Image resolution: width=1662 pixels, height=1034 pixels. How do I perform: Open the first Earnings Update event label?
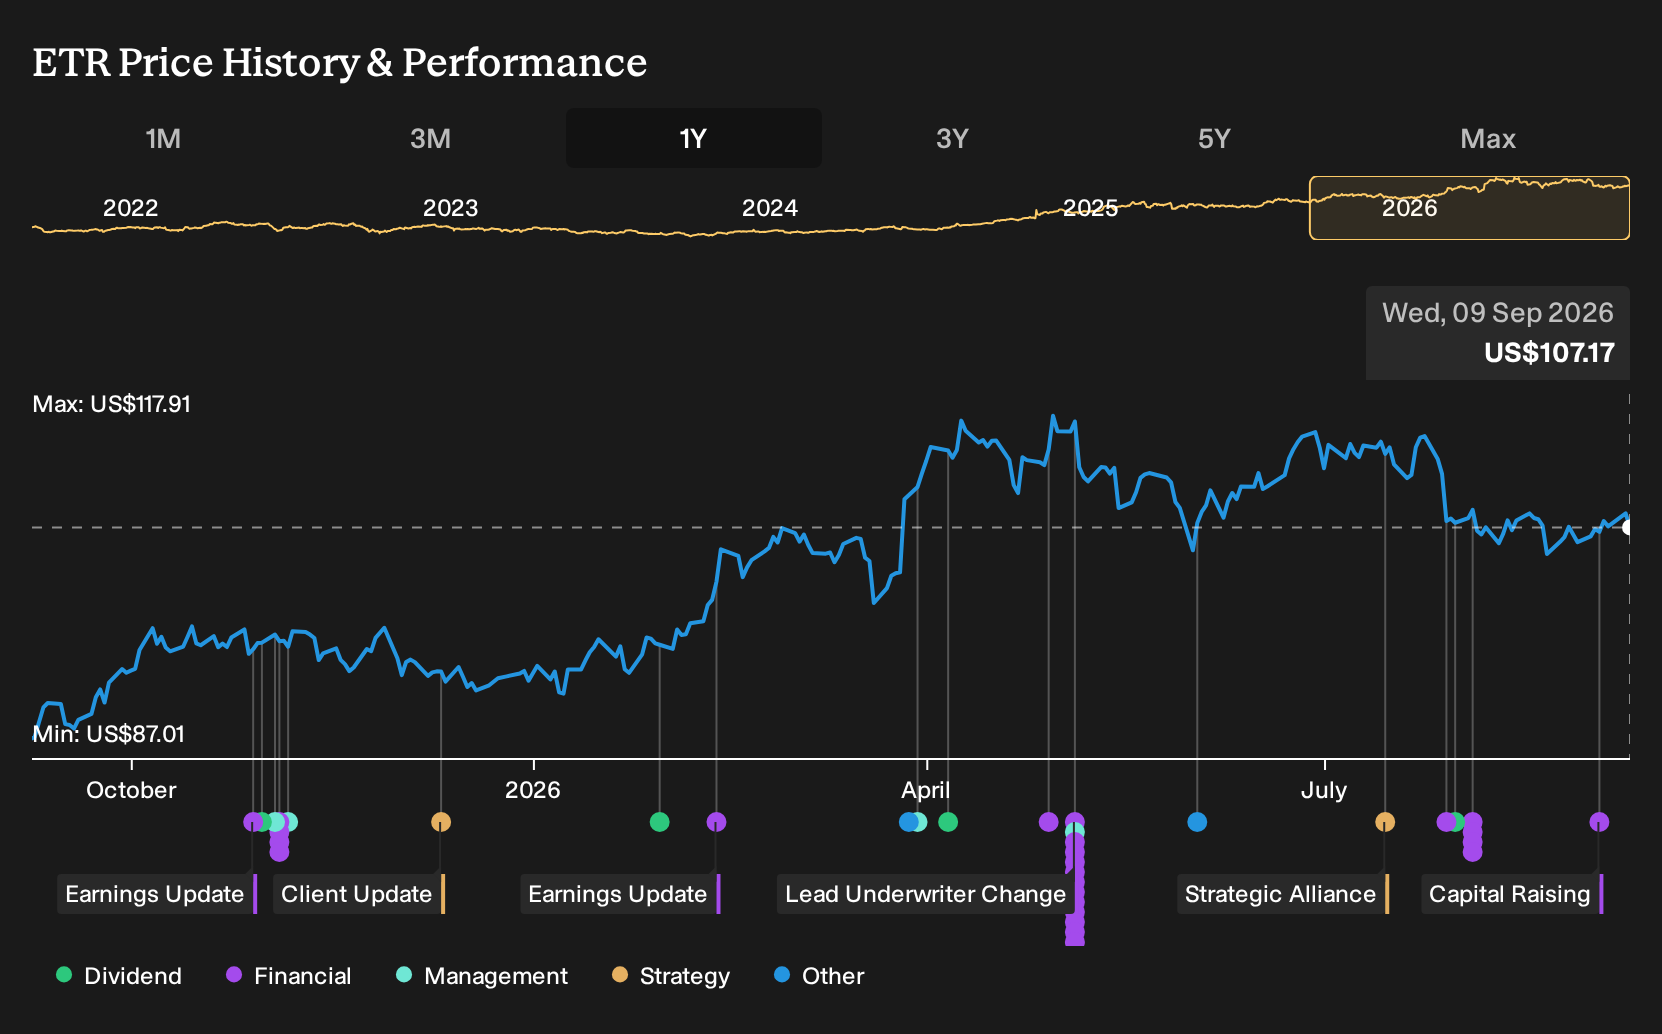[155, 894]
